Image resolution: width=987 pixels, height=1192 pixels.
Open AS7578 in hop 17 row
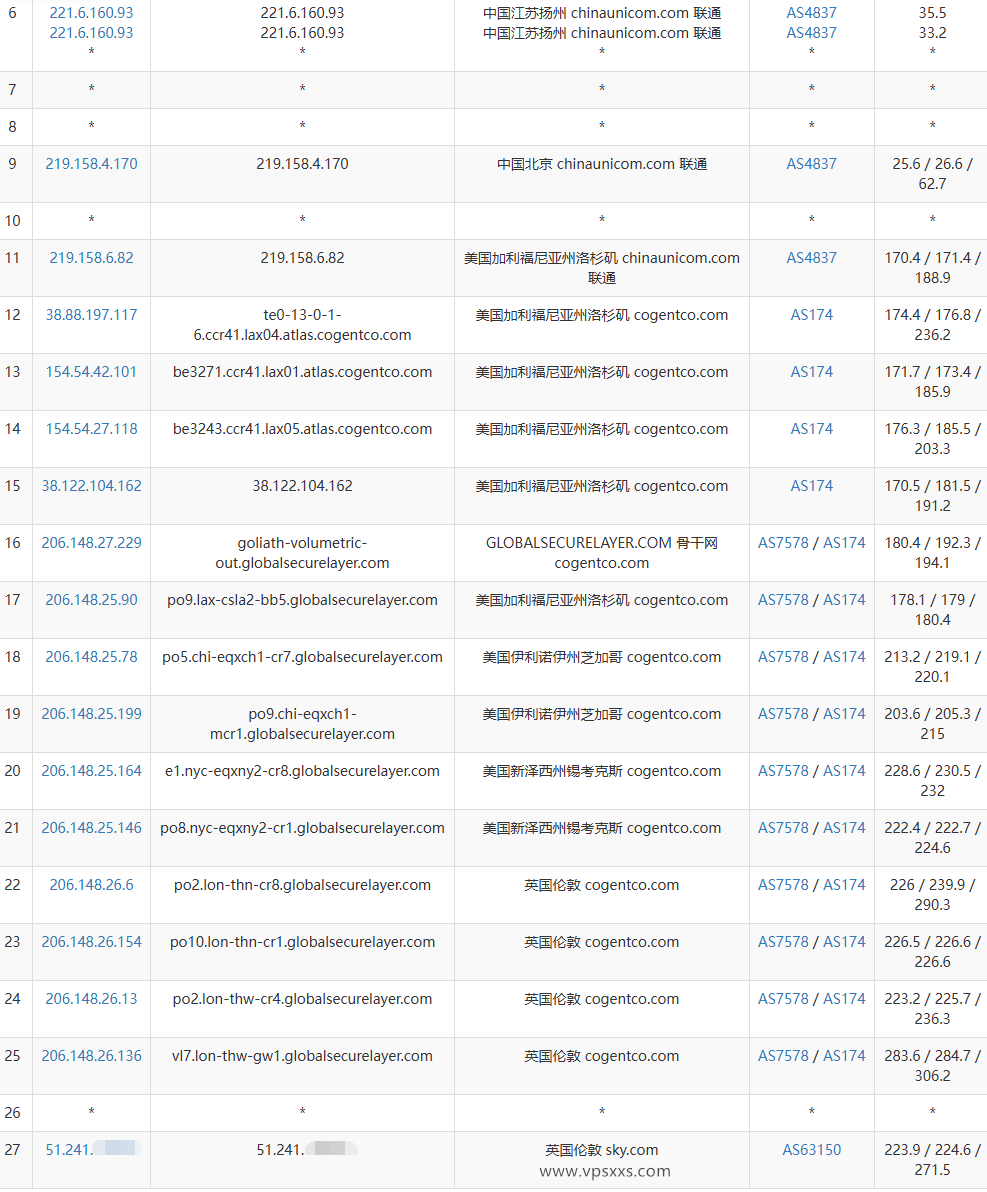click(x=783, y=600)
